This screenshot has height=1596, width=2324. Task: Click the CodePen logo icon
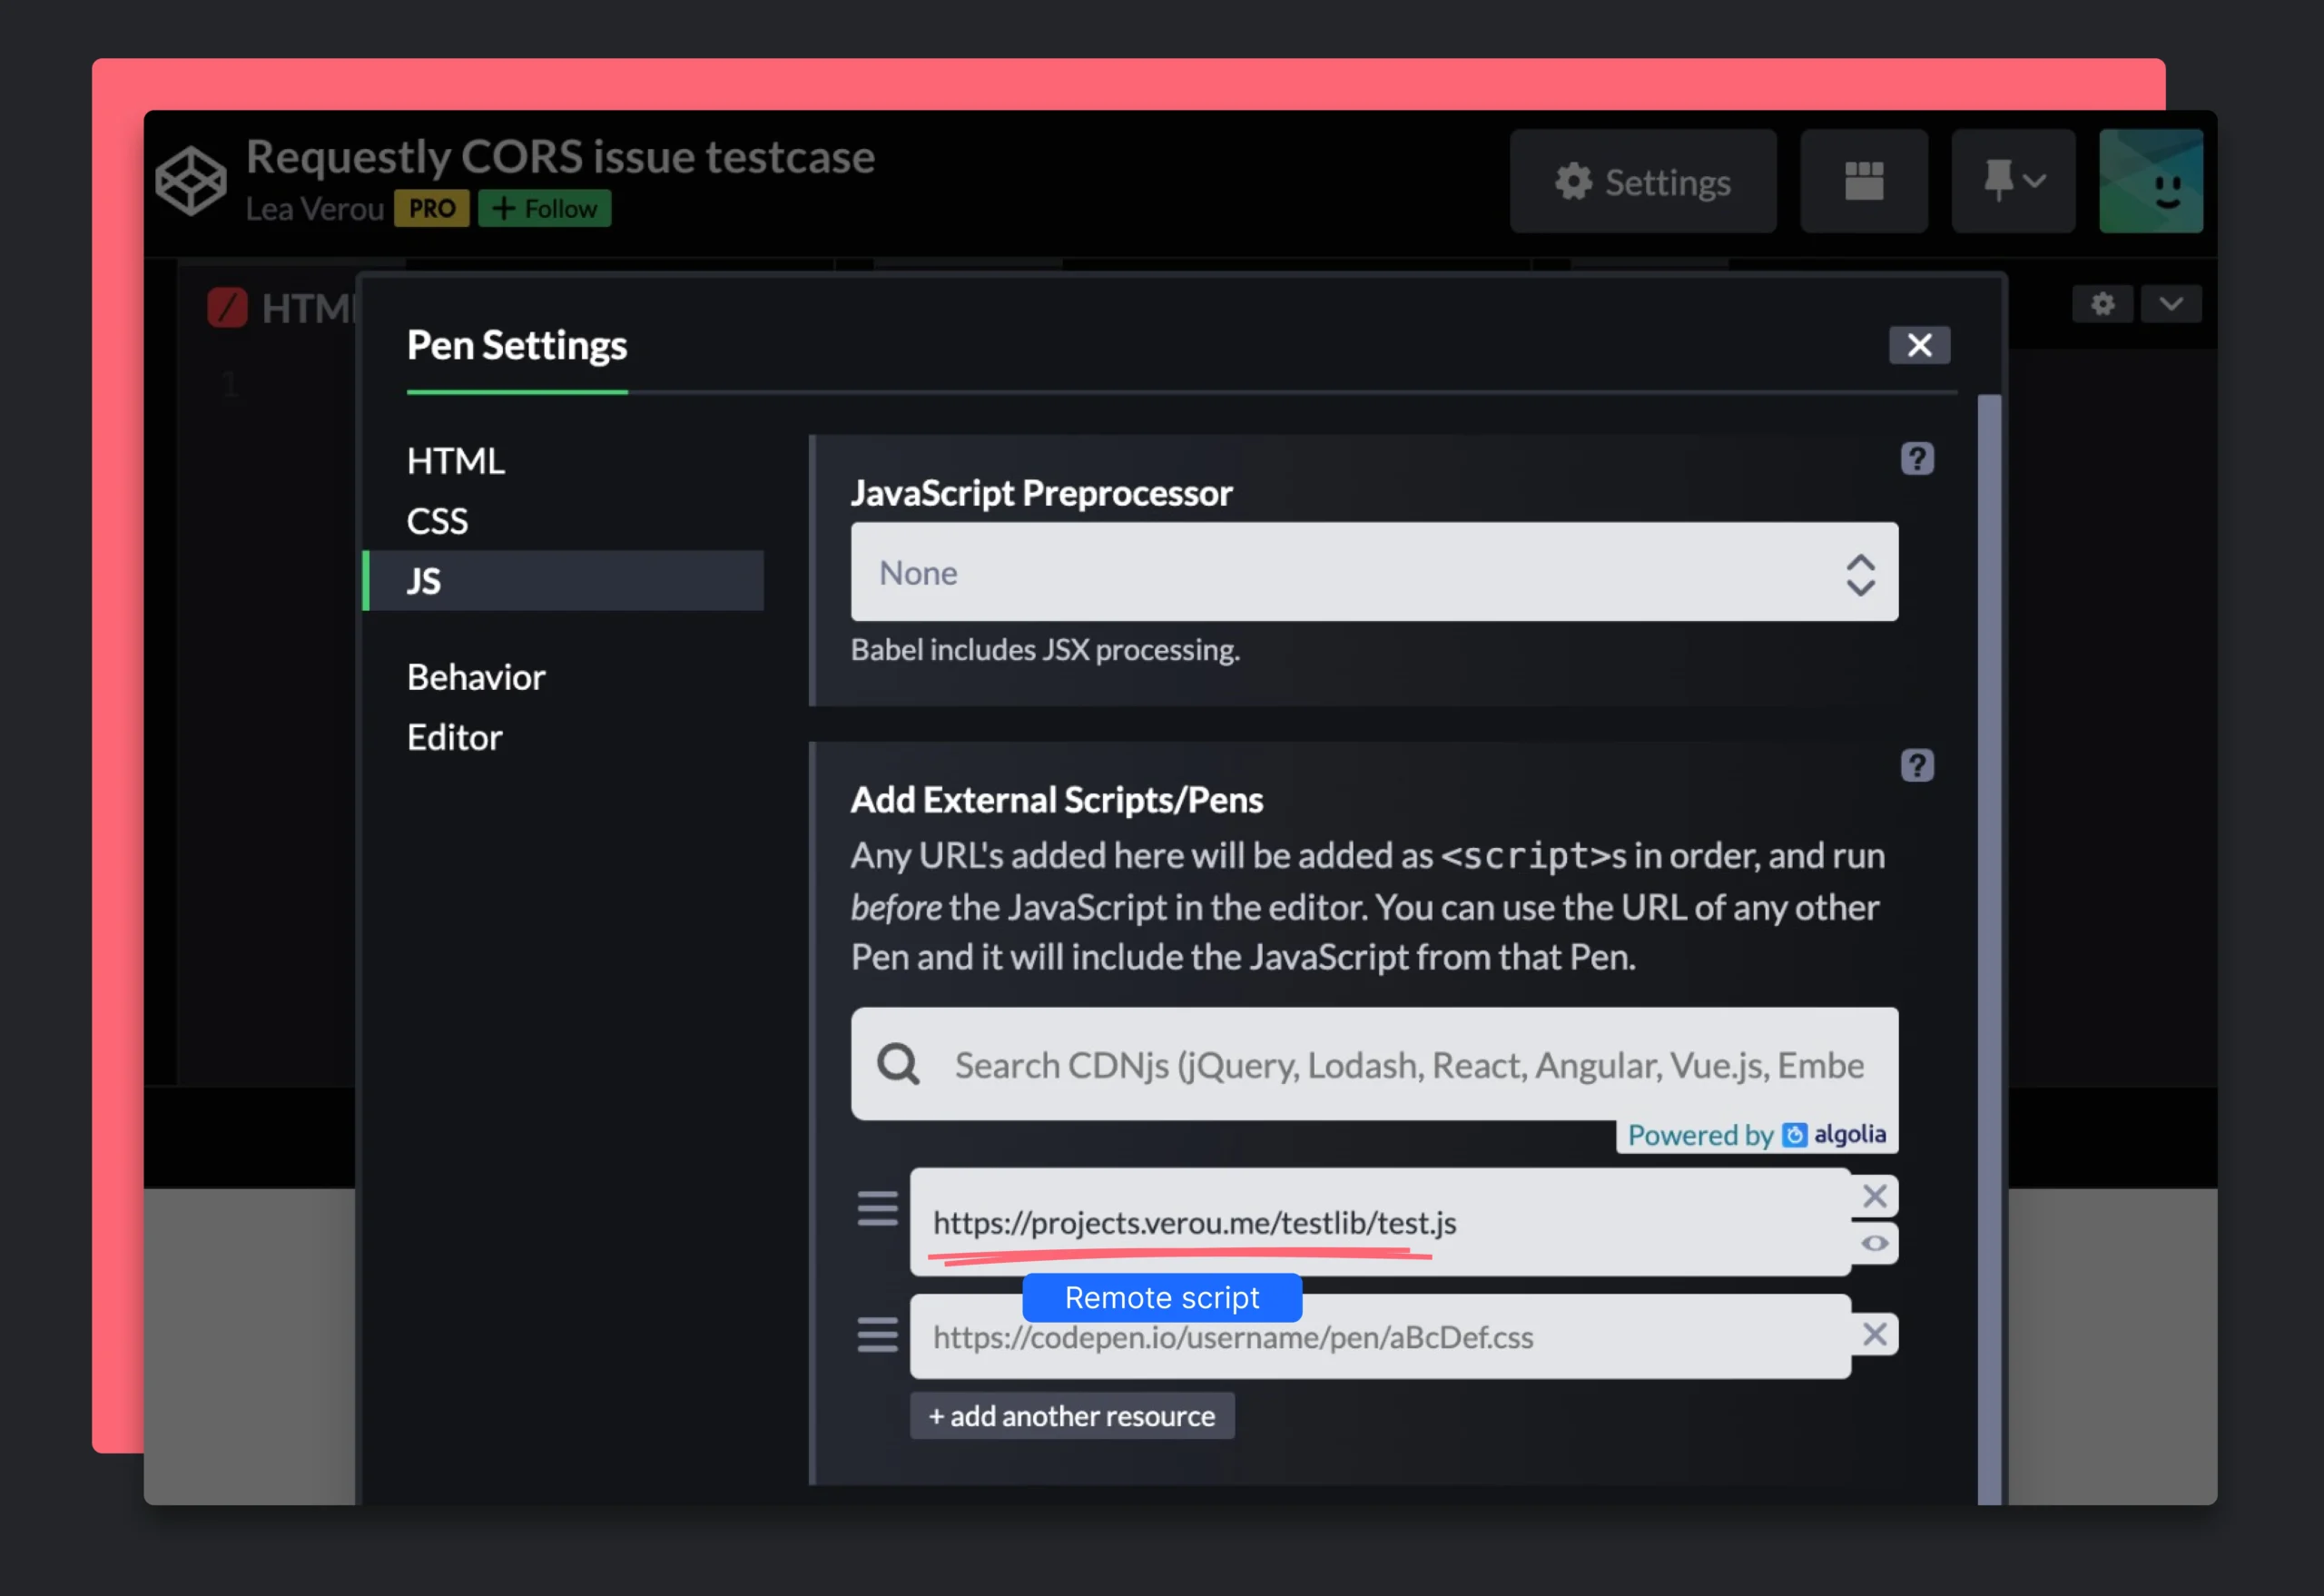[190, 181]
